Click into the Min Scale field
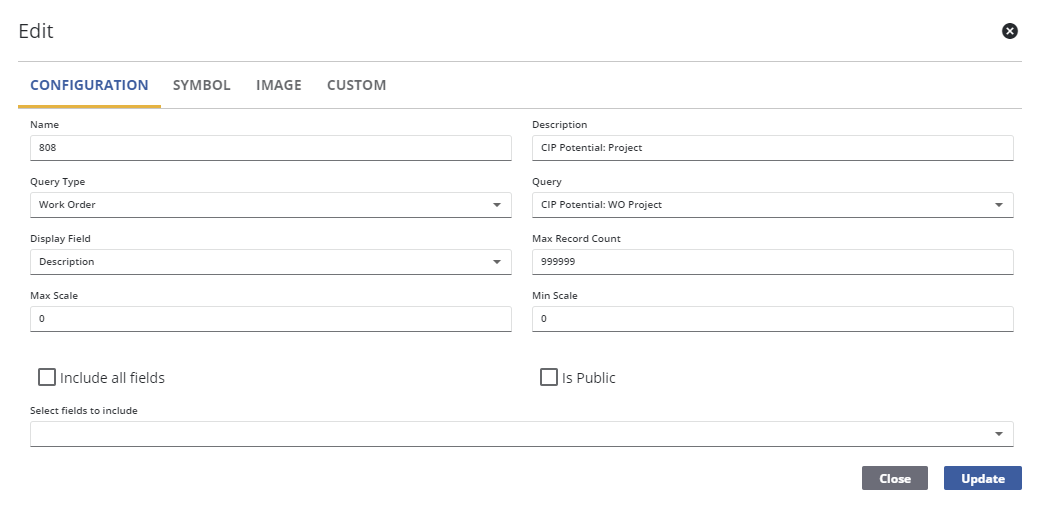1040x514 pixels. click(x=772, y=318)
